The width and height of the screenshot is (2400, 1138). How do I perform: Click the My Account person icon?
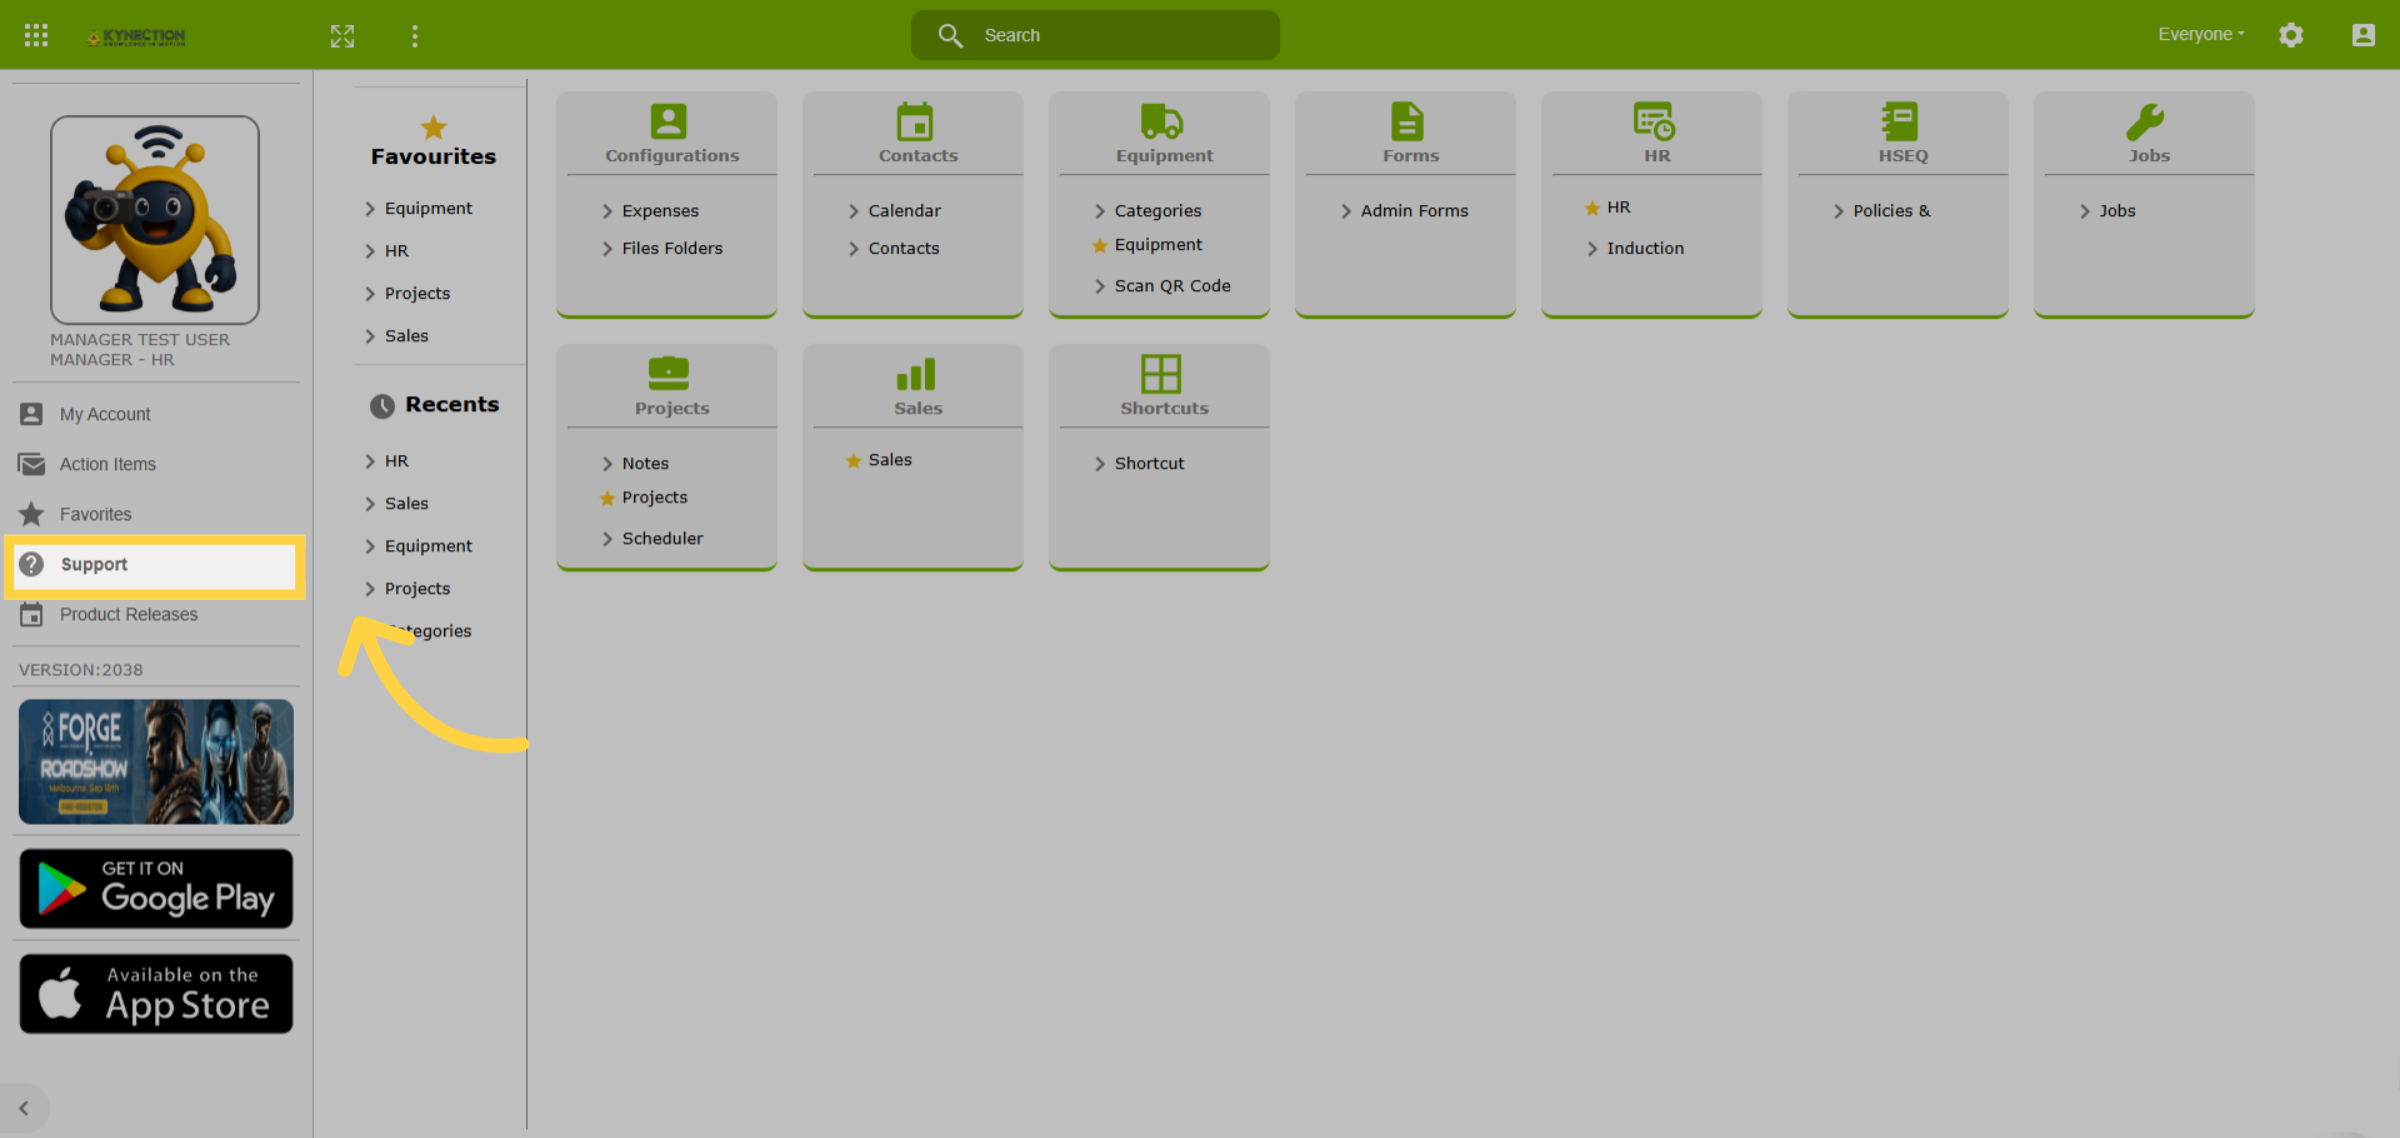click(32, 414)
